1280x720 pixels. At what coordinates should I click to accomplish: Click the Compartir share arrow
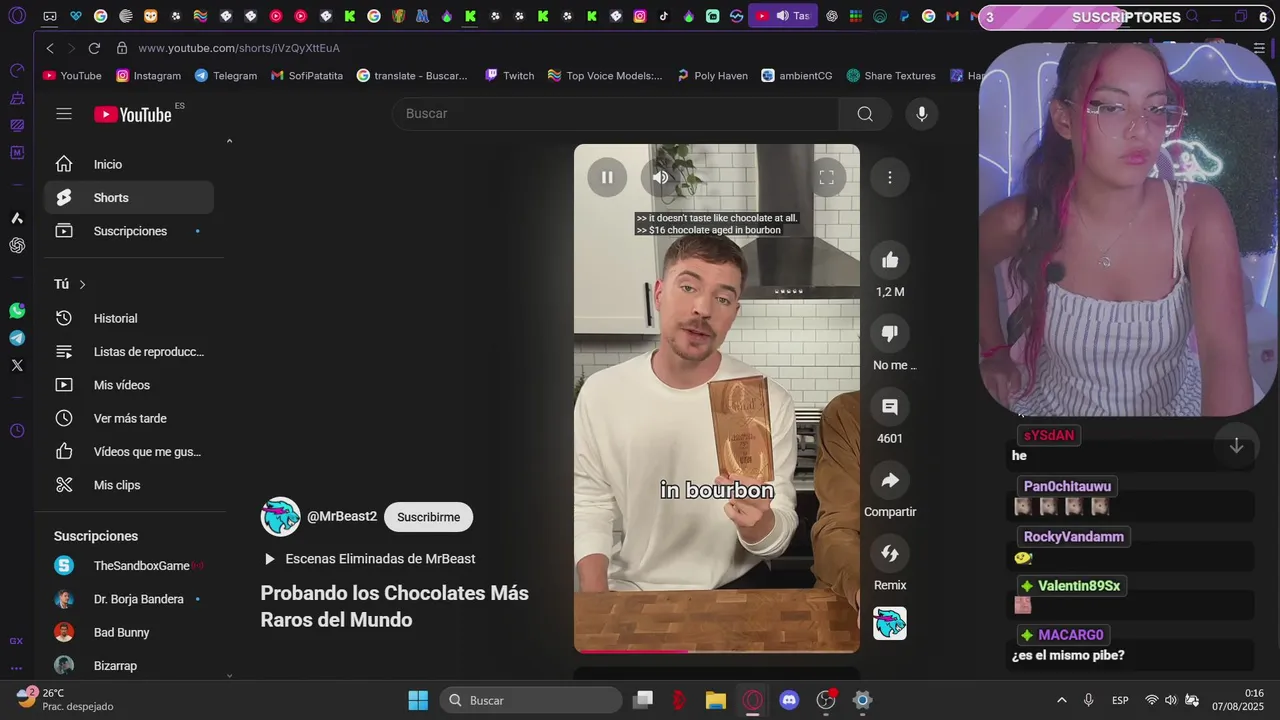889,480
